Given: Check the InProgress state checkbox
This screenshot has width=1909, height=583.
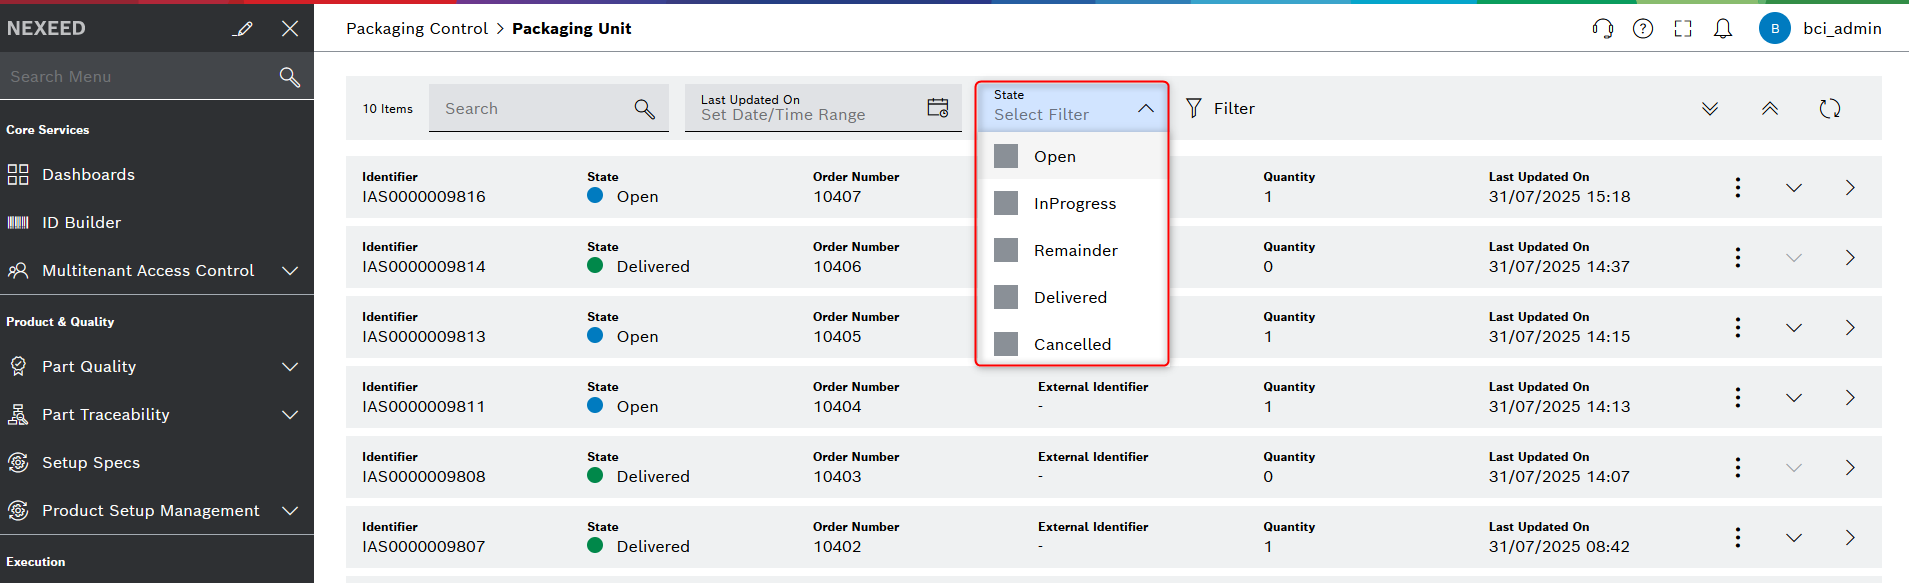Looking at the screenshot, I should pos(1006,203).
